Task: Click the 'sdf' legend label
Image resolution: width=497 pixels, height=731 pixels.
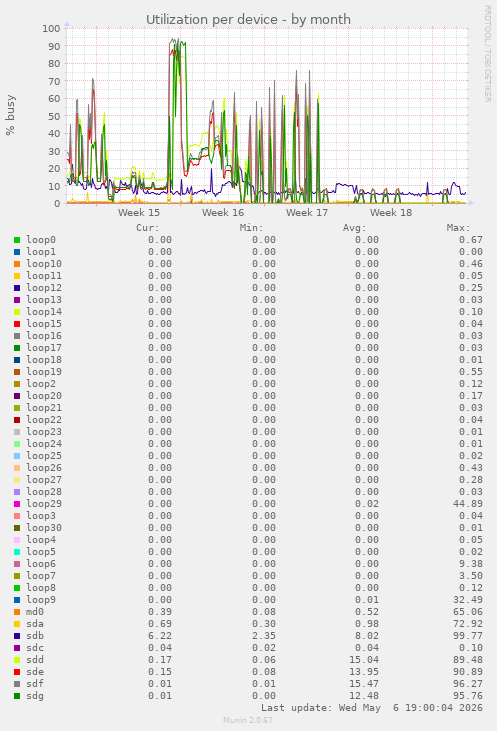Action: 35,684
